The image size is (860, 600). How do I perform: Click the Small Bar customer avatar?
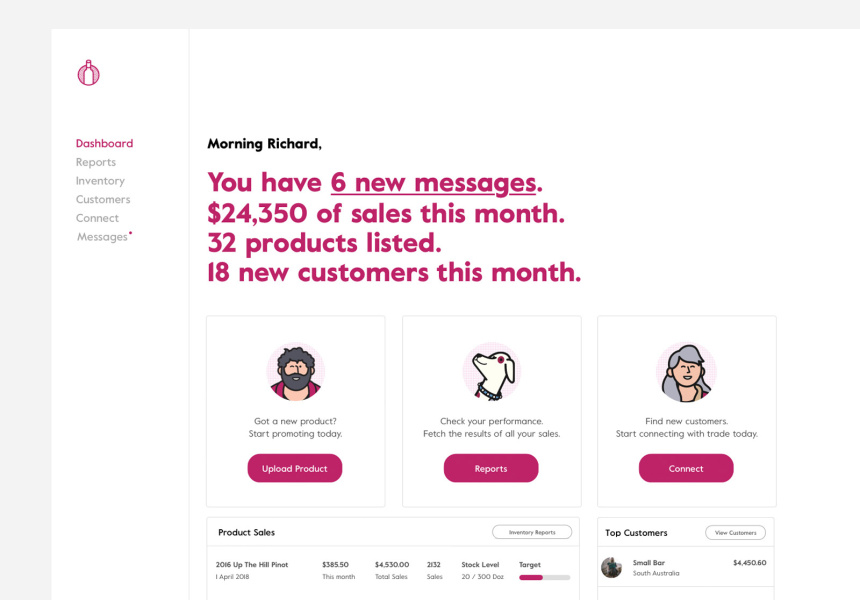(x=611, y=568)
